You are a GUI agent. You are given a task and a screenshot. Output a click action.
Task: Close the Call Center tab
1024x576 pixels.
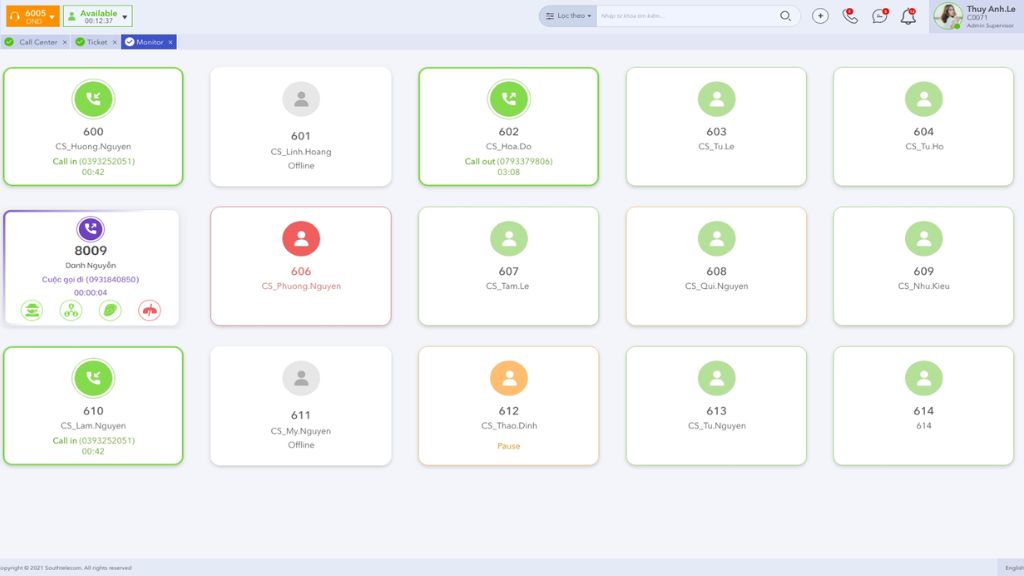(65, 42)
